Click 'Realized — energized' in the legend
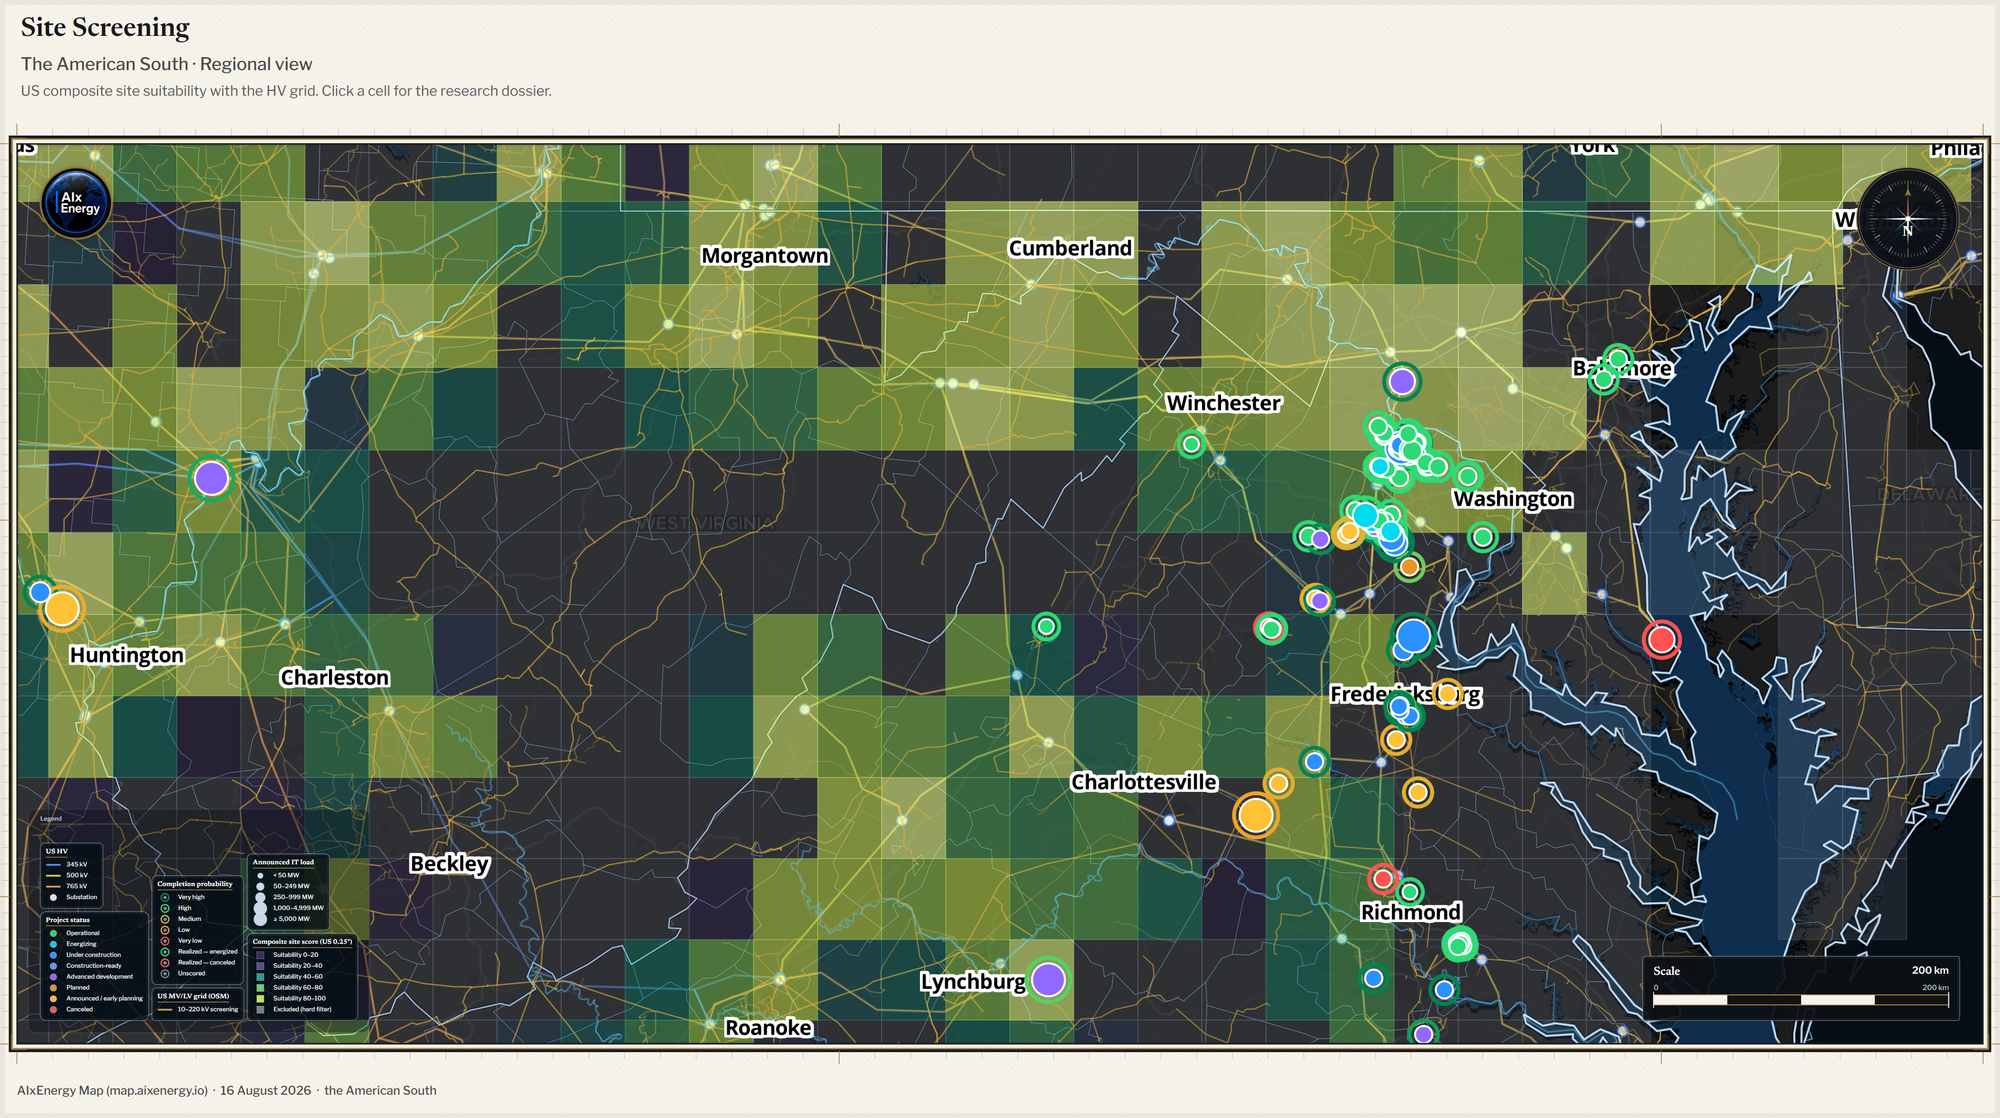The width and height of the screenshot is (2000, 1118). [208, 952]
